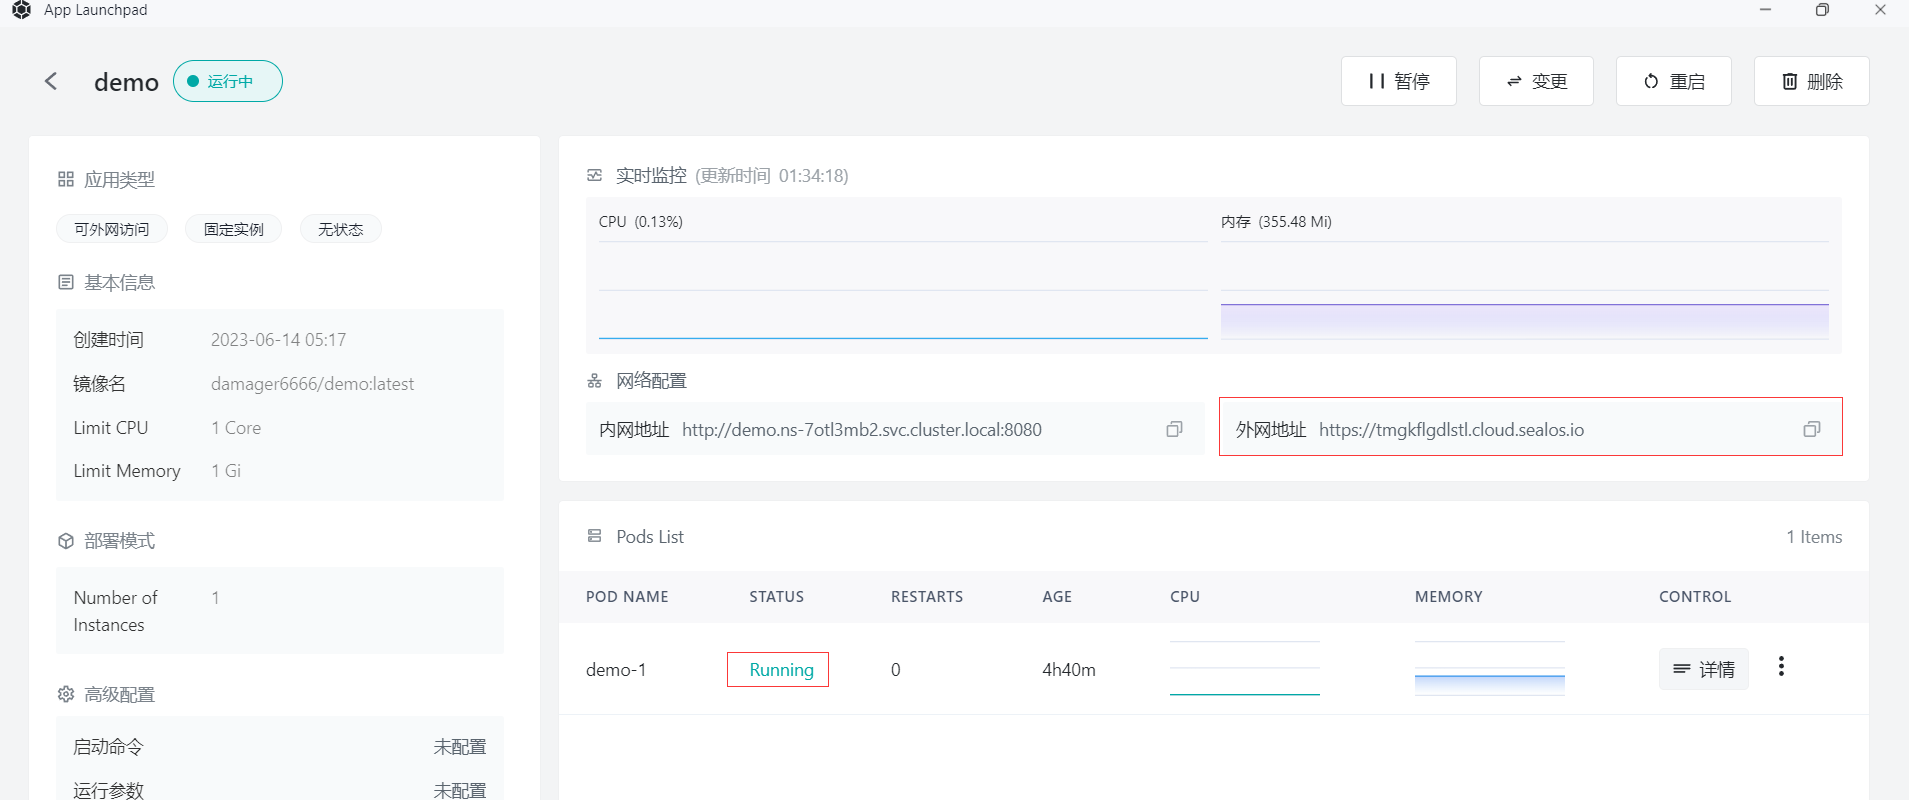
Task: Click the 变更 button to modify app
Action: click(x=1536, y=81)
